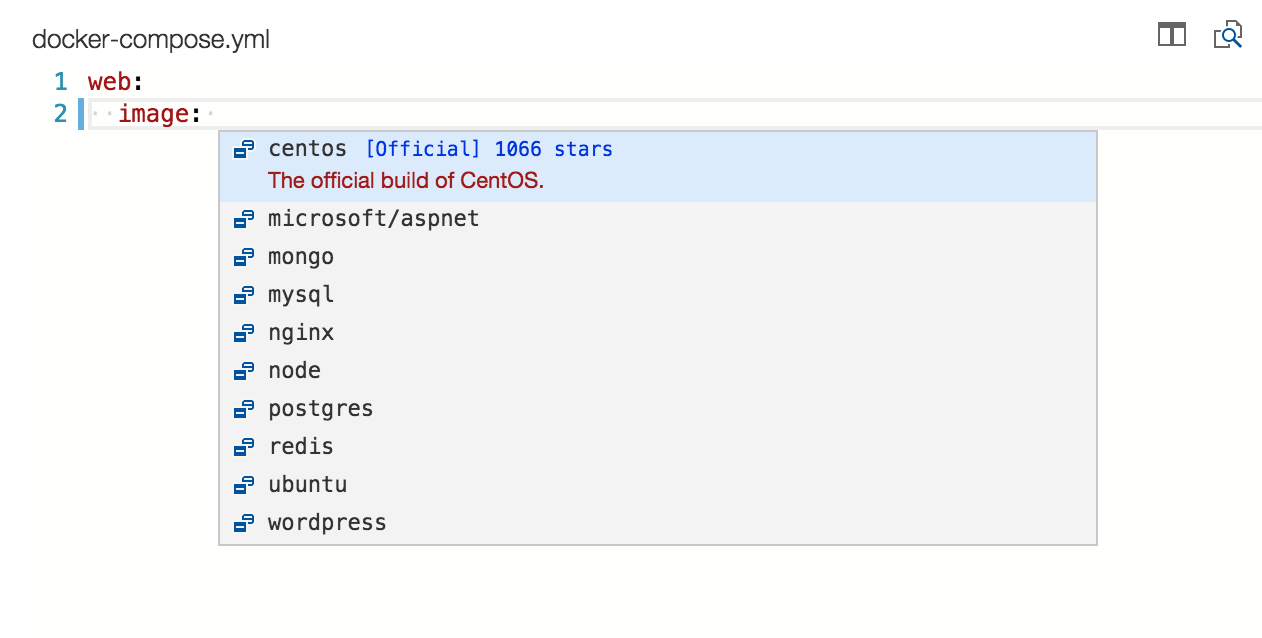The image size is (1262, 638).
Task: Pick the mongo image suggestion
Action: coord(300,257)
